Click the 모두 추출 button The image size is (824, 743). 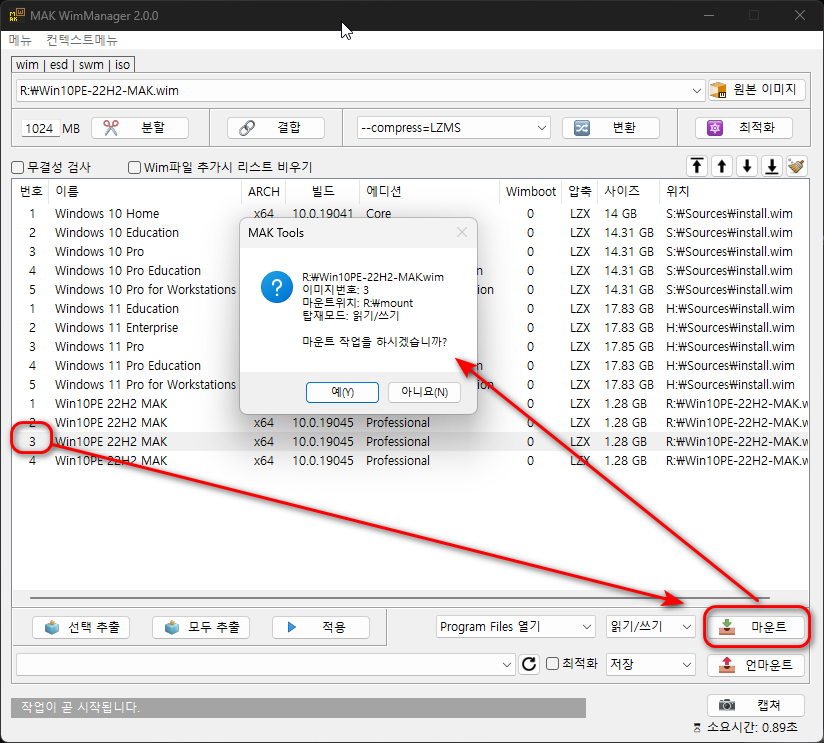[201, 627]
